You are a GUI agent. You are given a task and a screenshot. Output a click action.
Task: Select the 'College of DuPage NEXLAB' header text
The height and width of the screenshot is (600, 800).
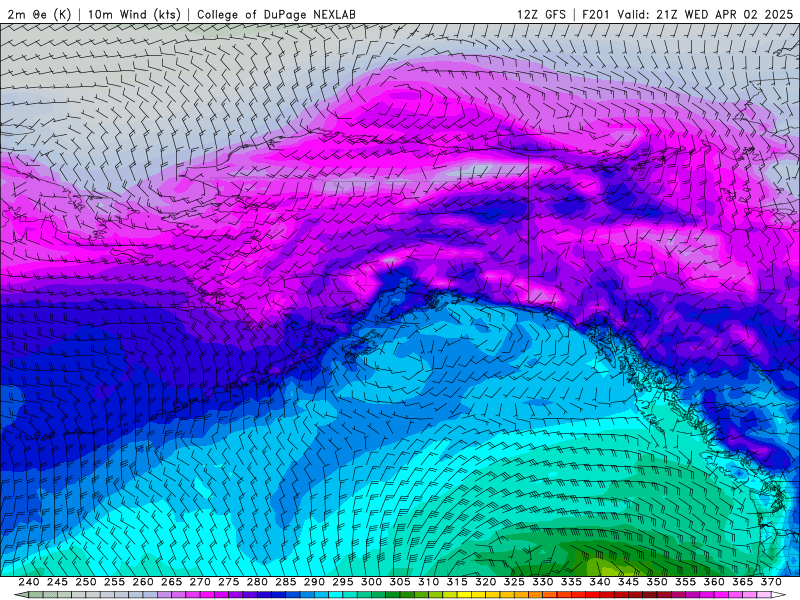point(276,14)
